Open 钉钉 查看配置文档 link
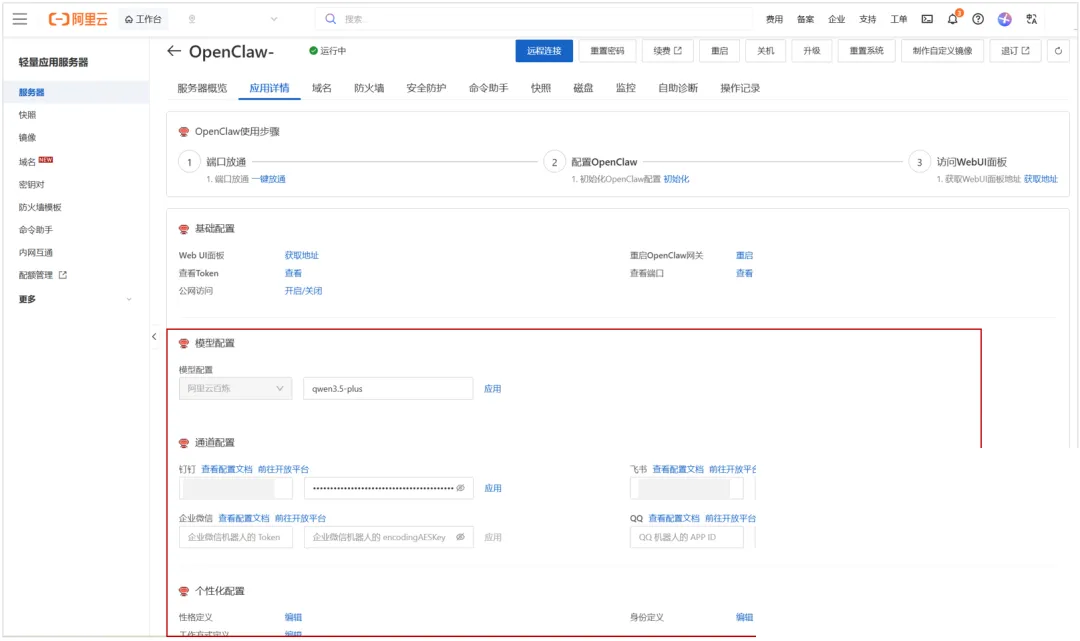1080x641 pixels. [x=227, y=470]
